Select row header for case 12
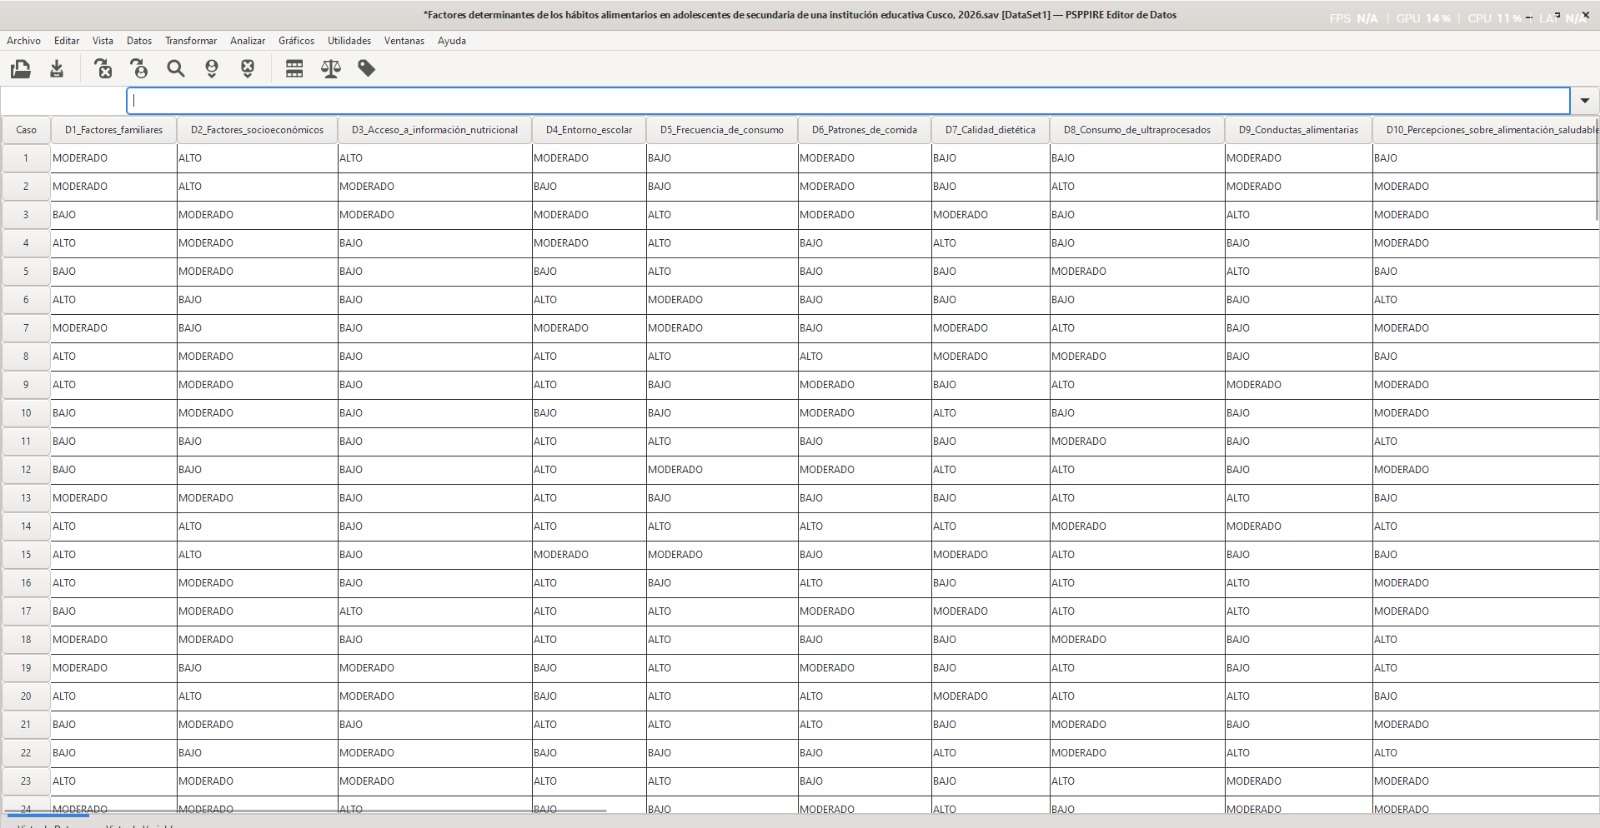Viewport: 1600px width, 828px height. click(26, 469)
